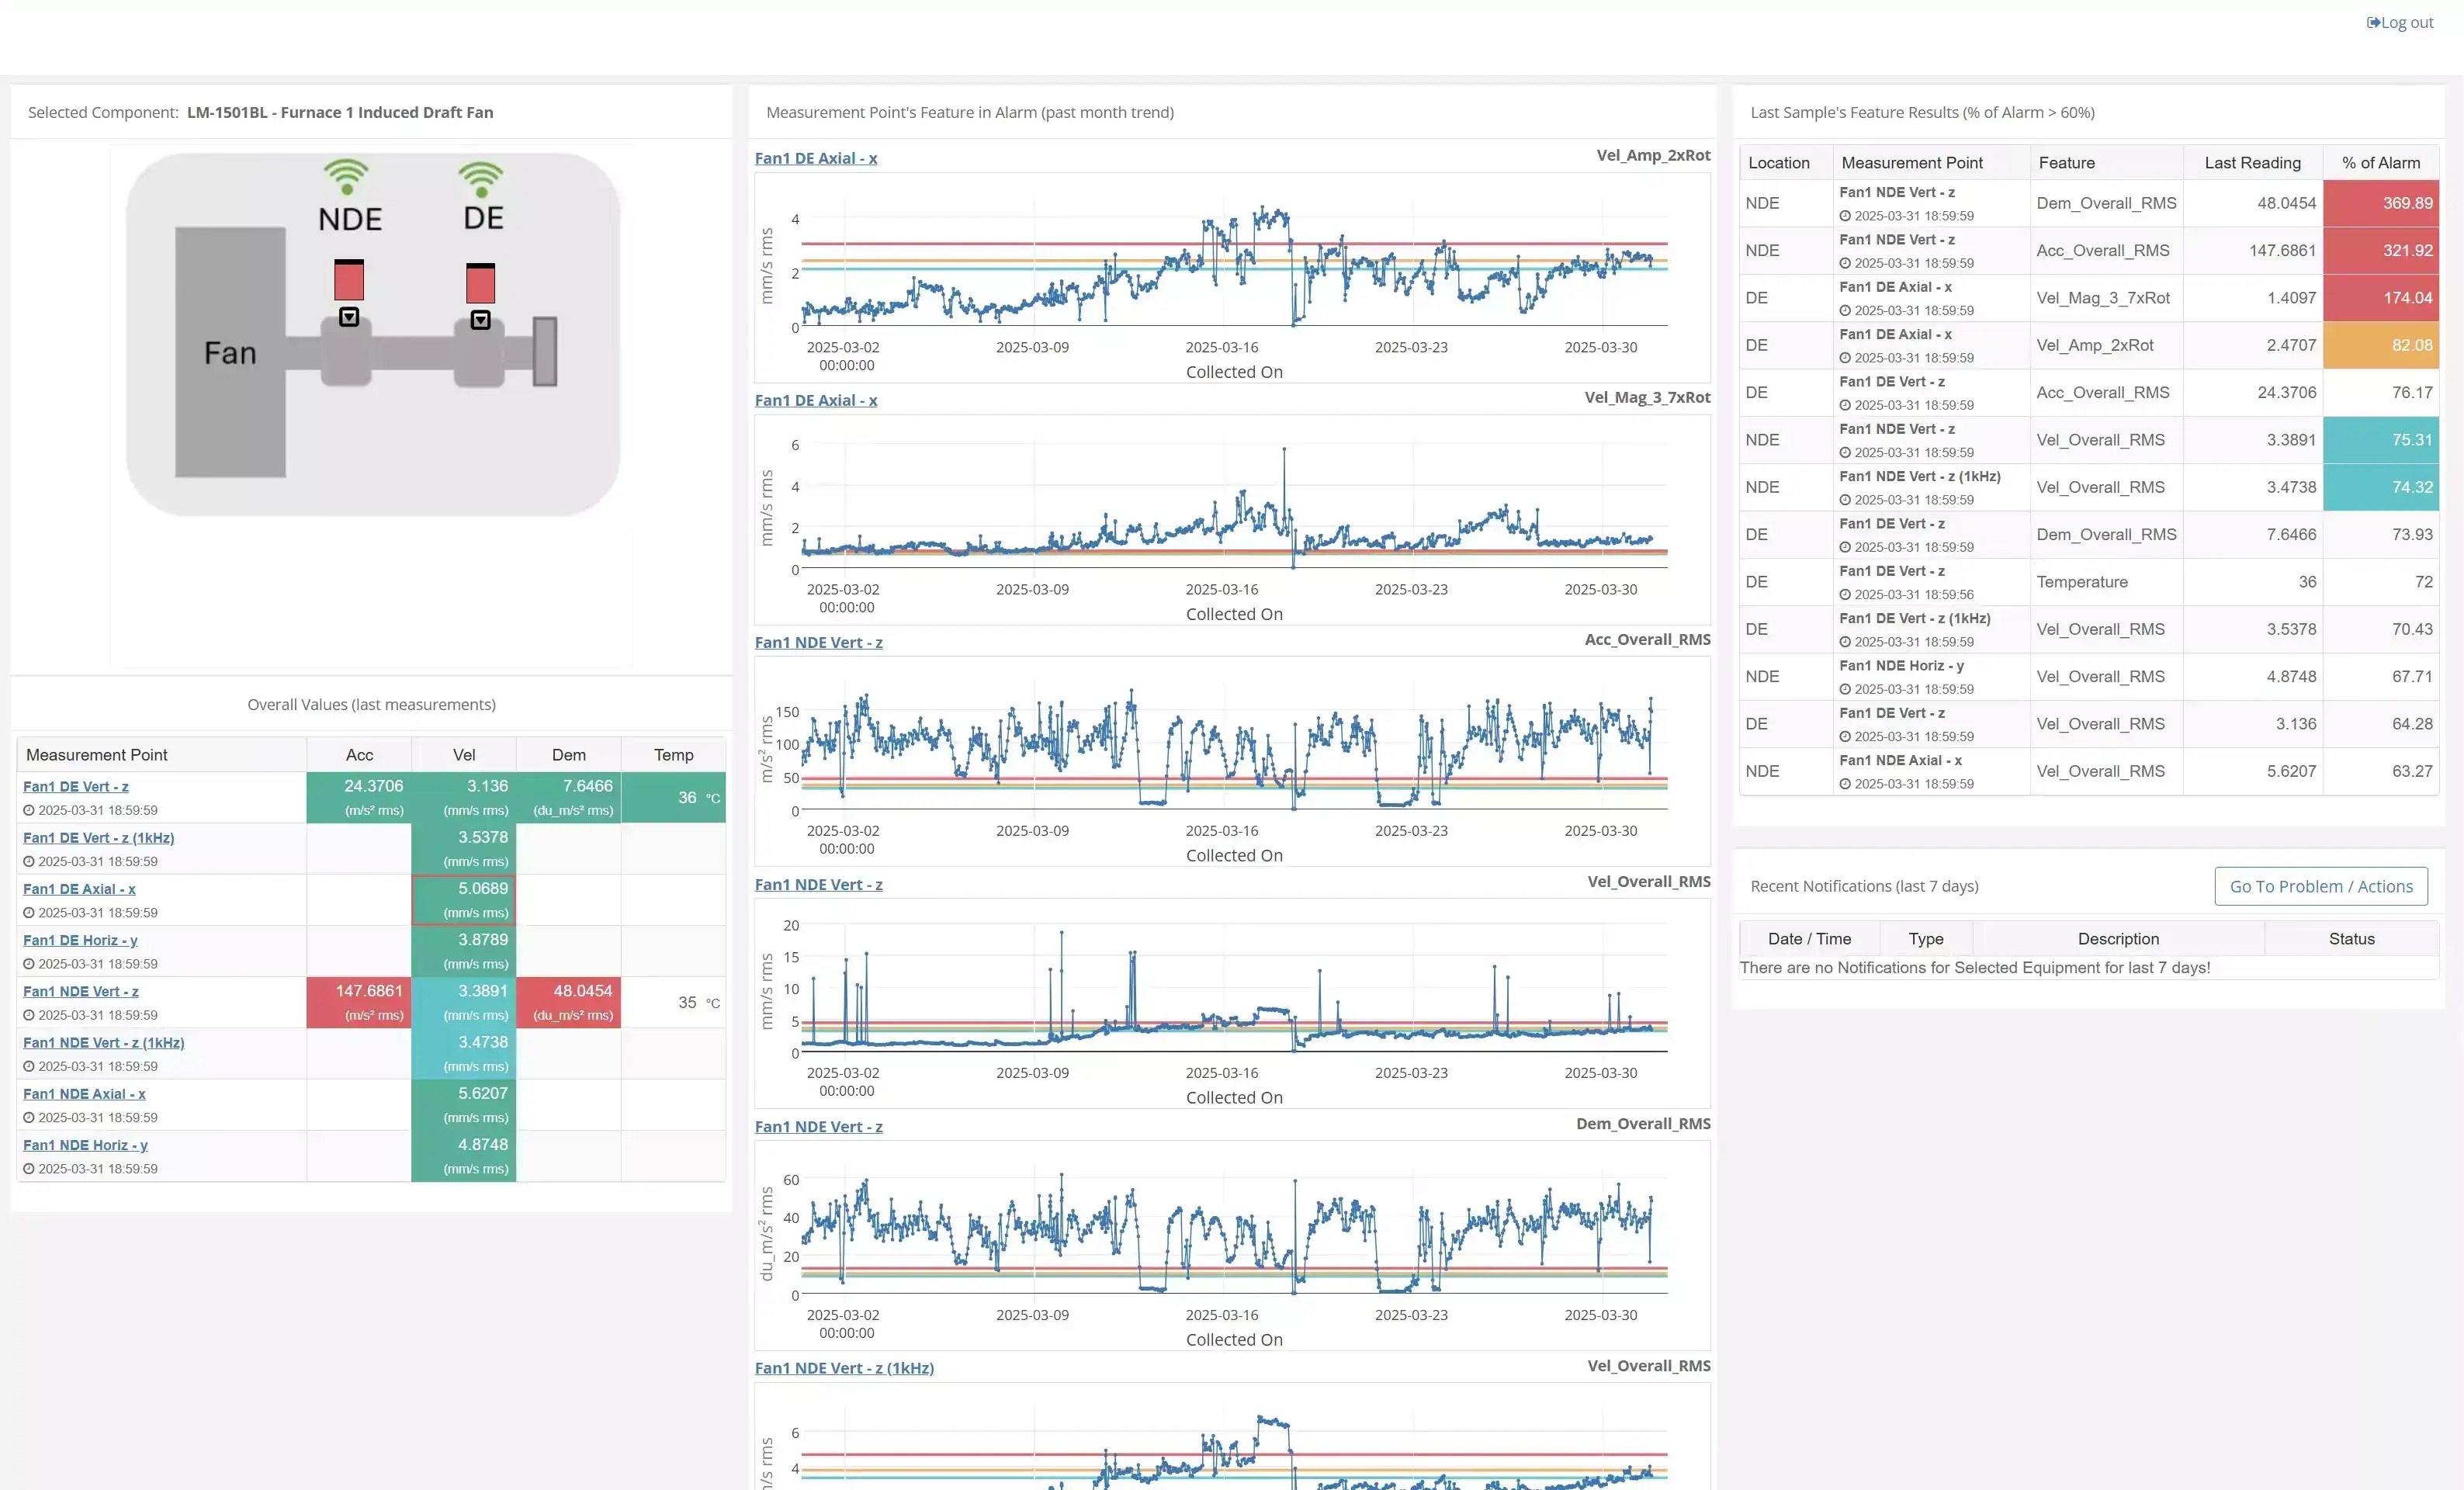Image resolution: width=2464 pixels, height=1490 pixels.
Task: Select the 174.04 % of Alarm cell
Action: click(2381, 298)
